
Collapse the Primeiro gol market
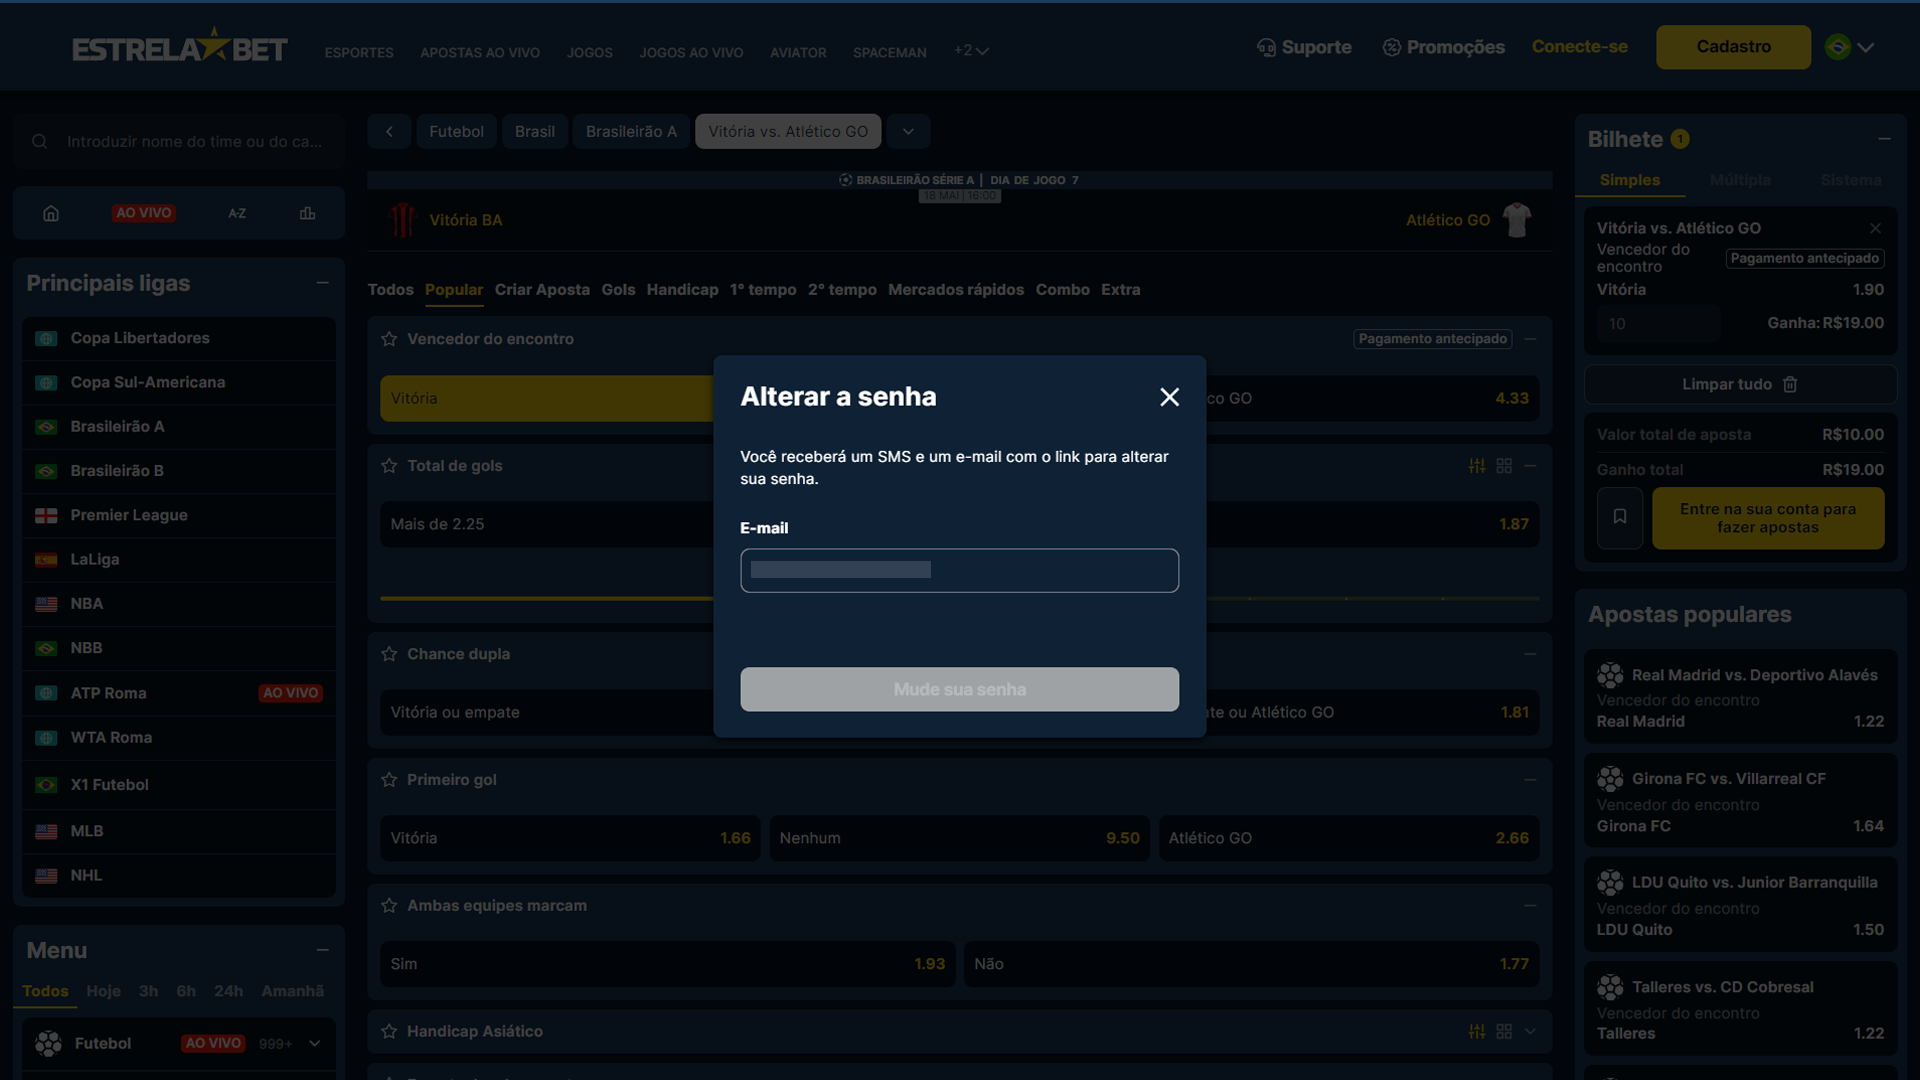click(x=1530, y=780)
